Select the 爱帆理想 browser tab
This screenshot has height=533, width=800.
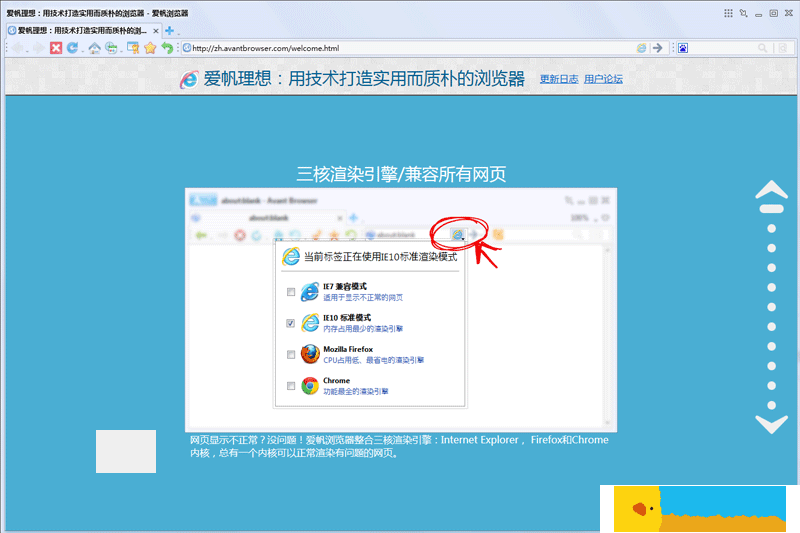84,31
